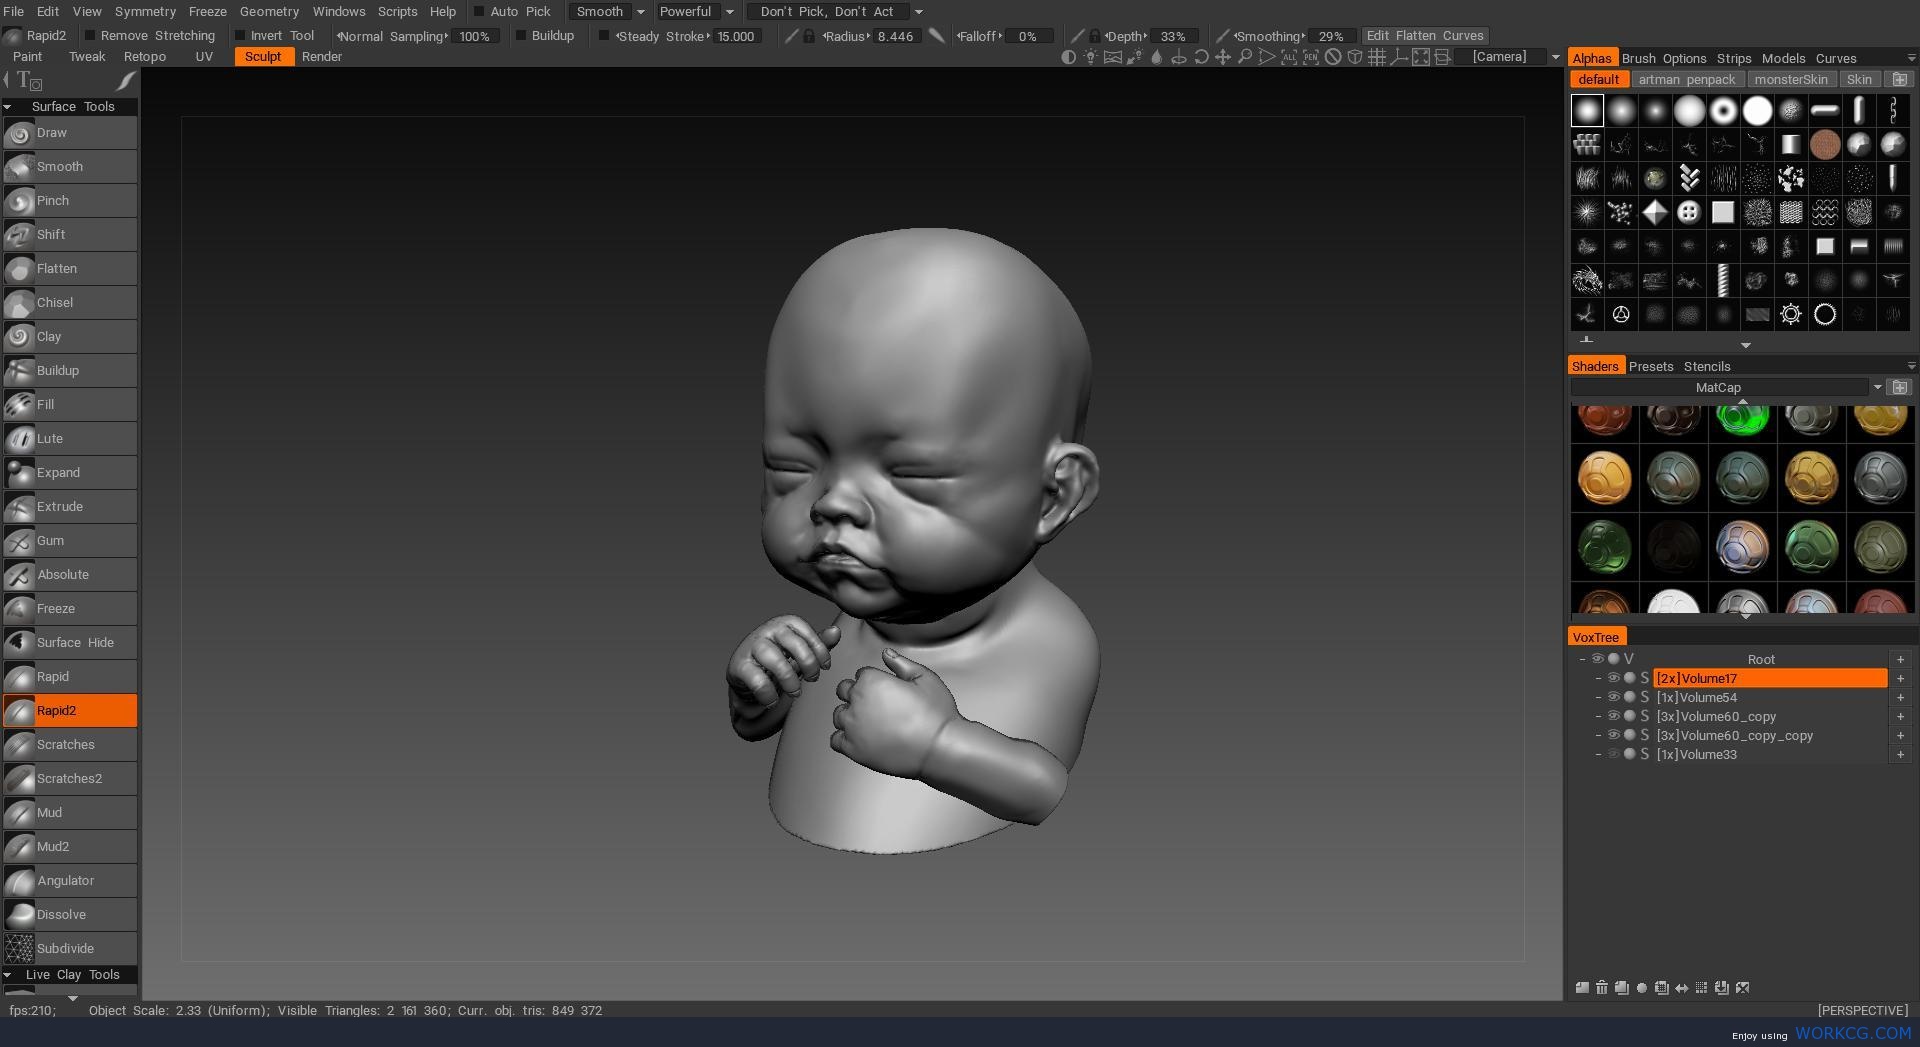
Task: Click the VoxTree new layer icon
Action: pyautogui.click(x=1582, y=988)
